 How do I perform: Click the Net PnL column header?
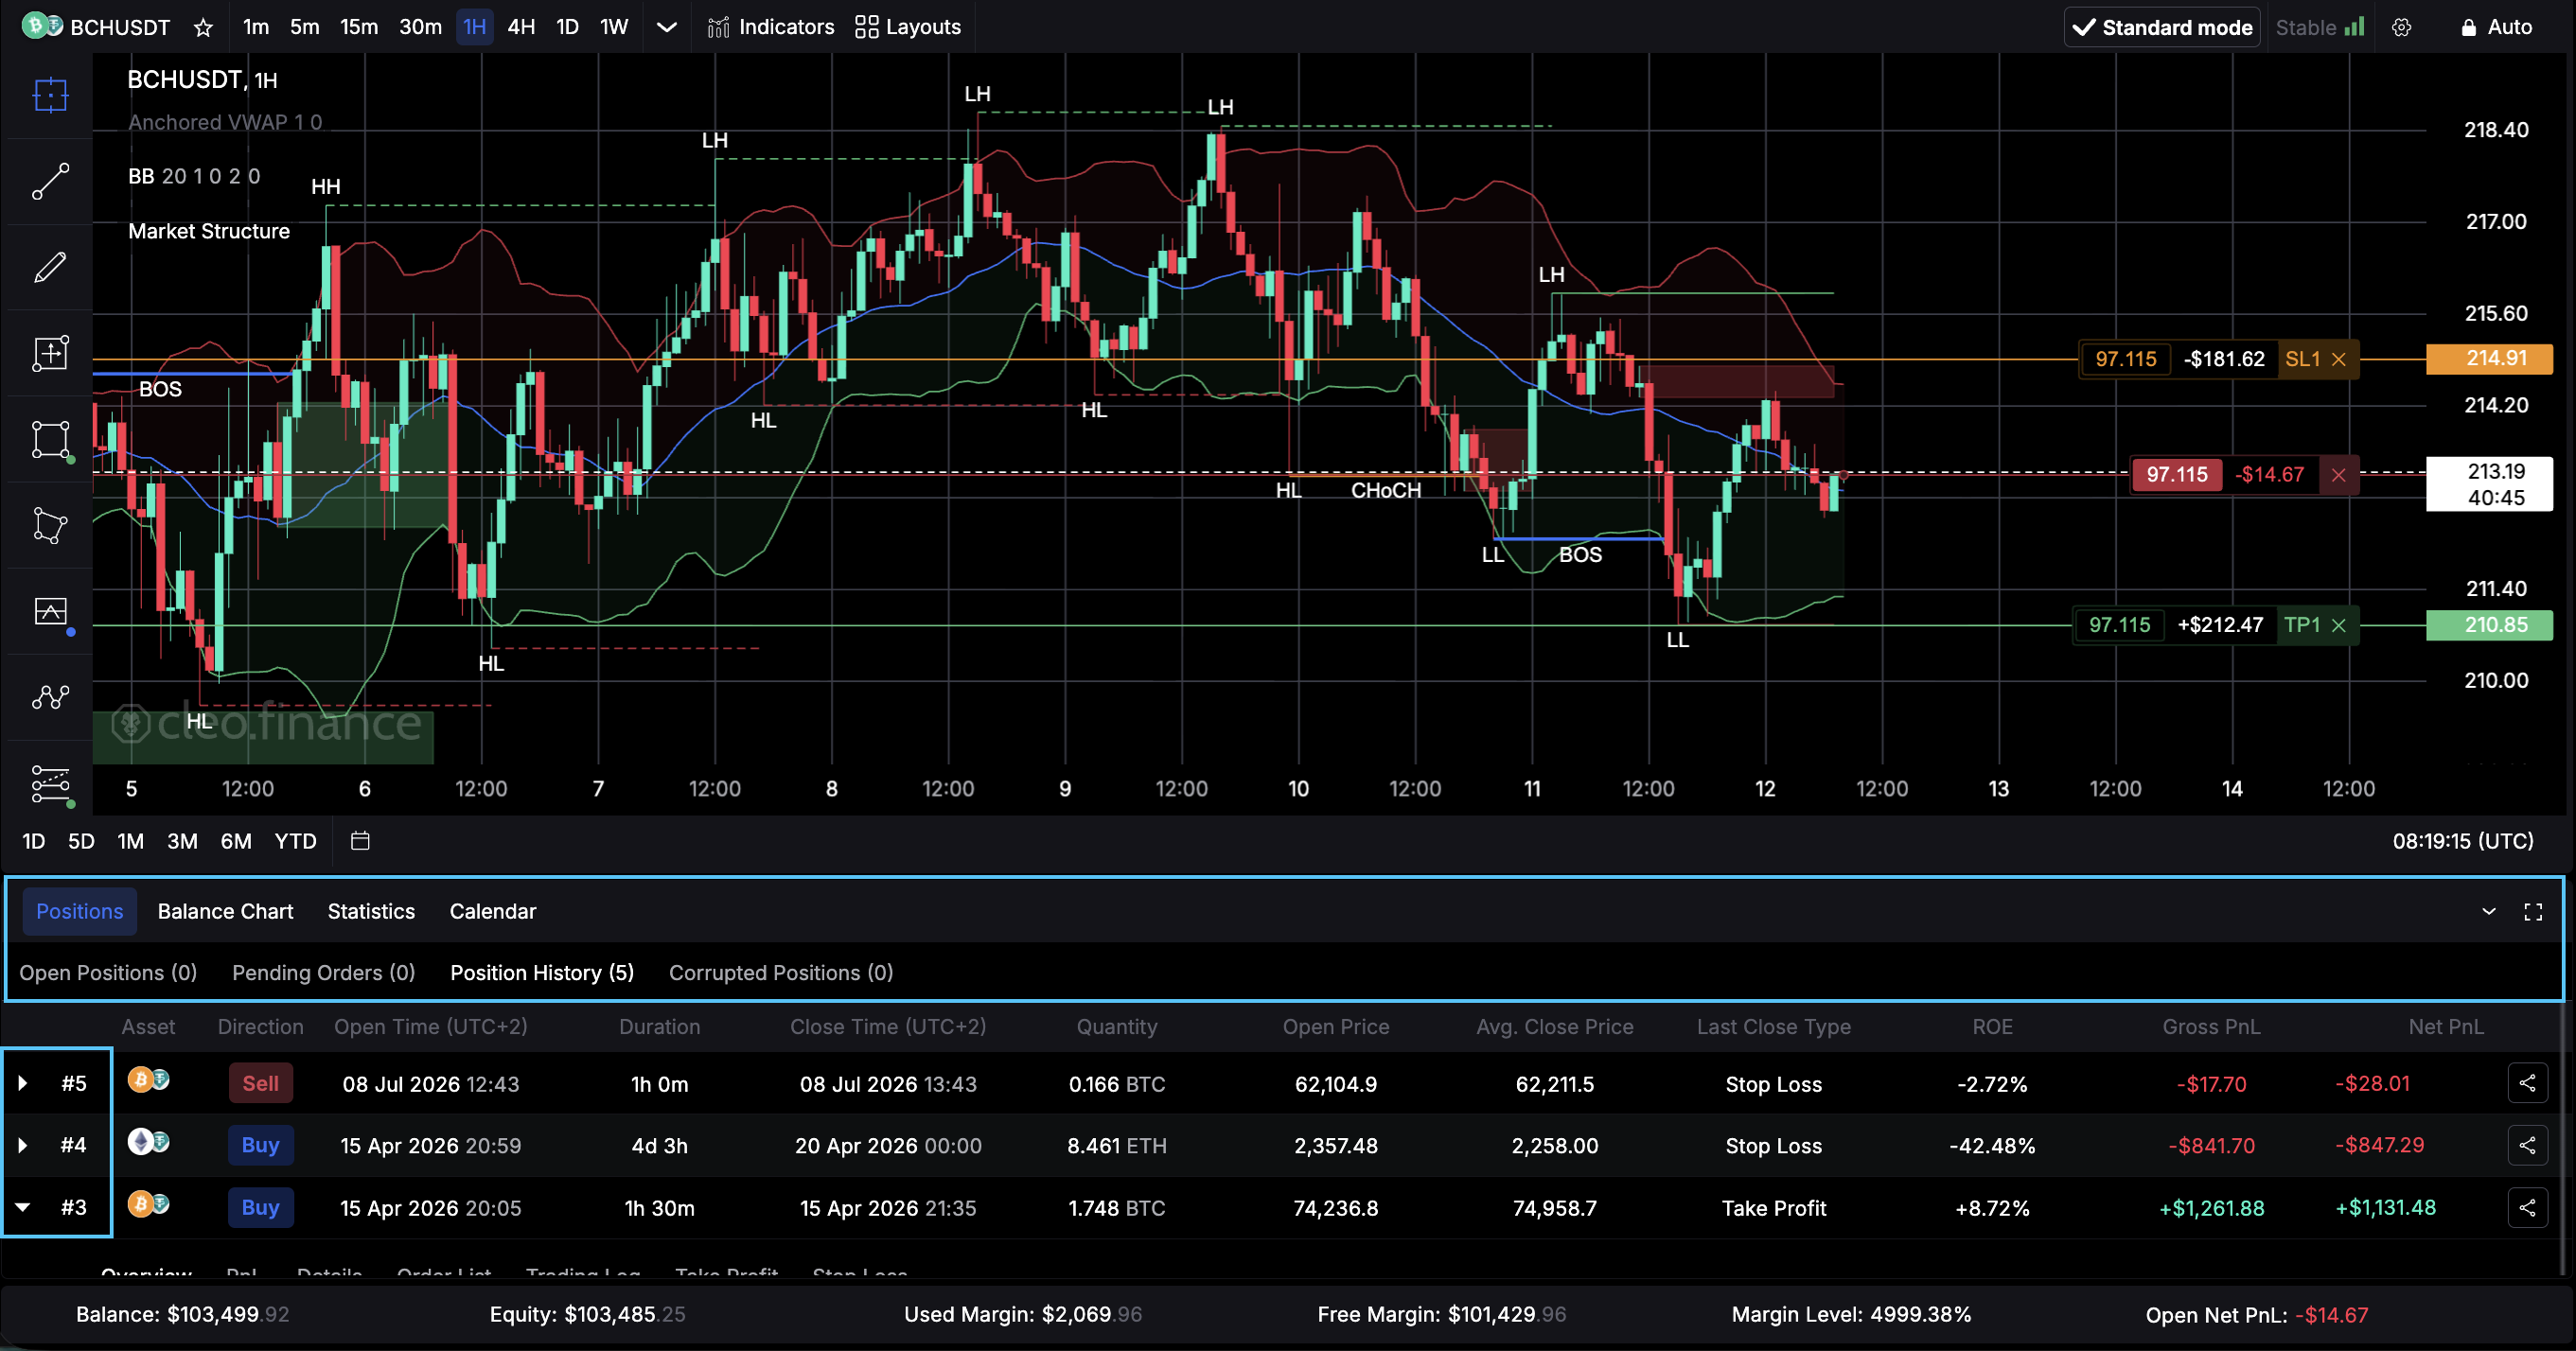tap(2445, 1027)
